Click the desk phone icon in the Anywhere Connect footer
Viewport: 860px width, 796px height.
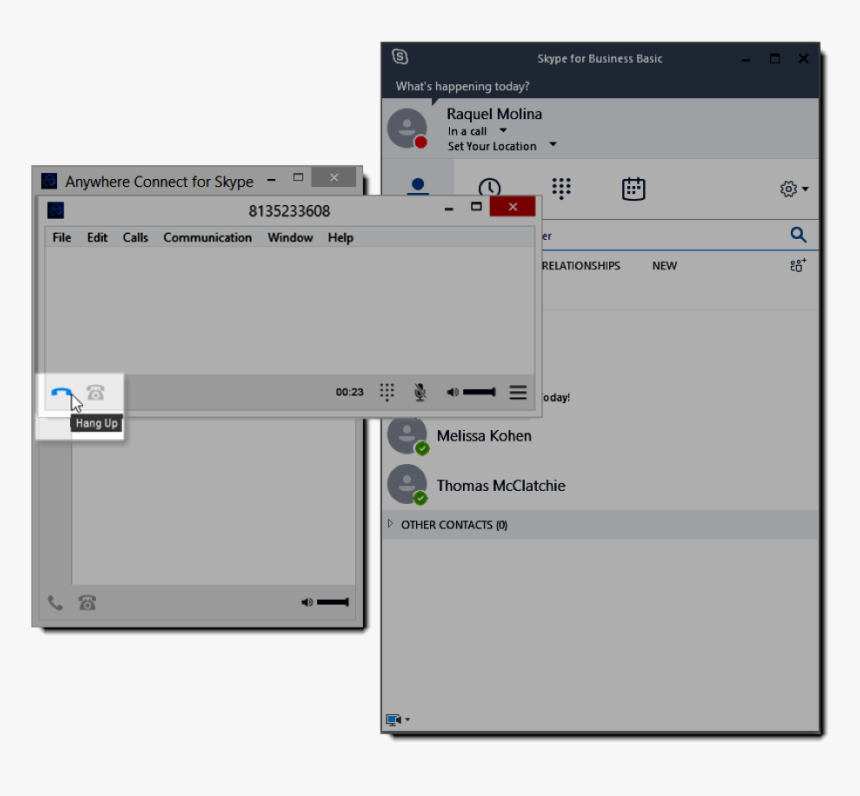(87, 603)
